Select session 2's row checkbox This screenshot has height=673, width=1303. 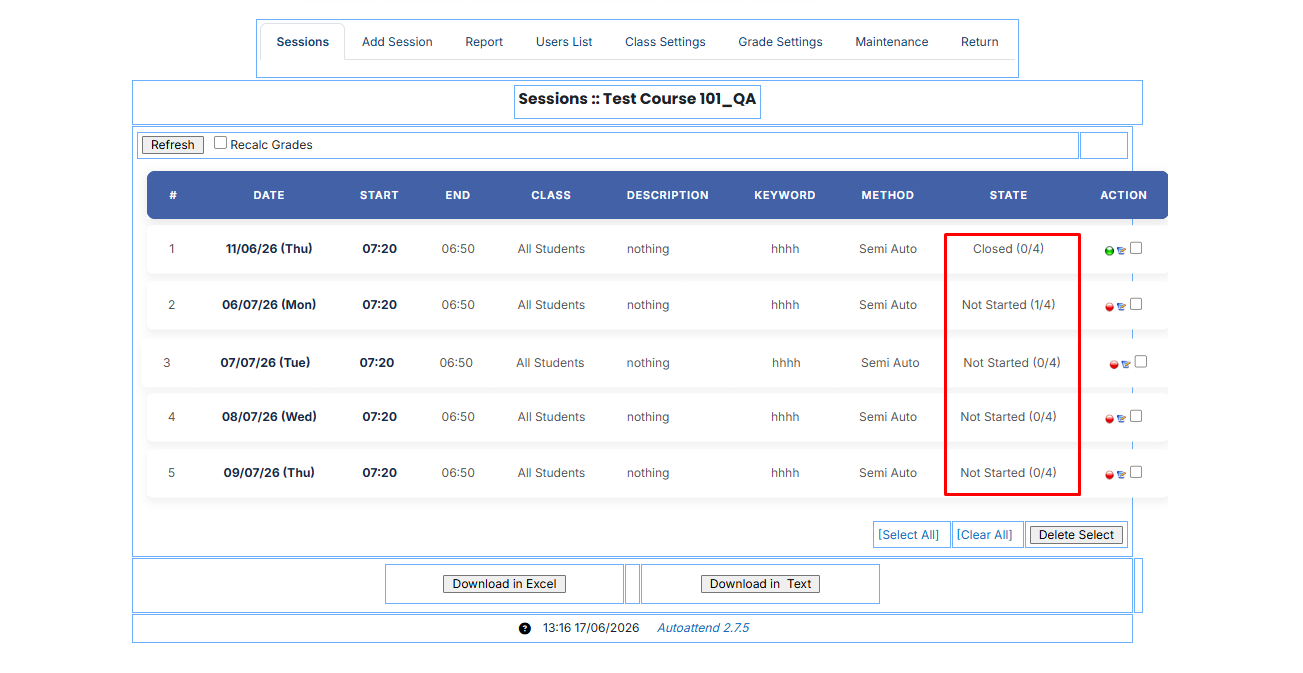click(1136, 304)
